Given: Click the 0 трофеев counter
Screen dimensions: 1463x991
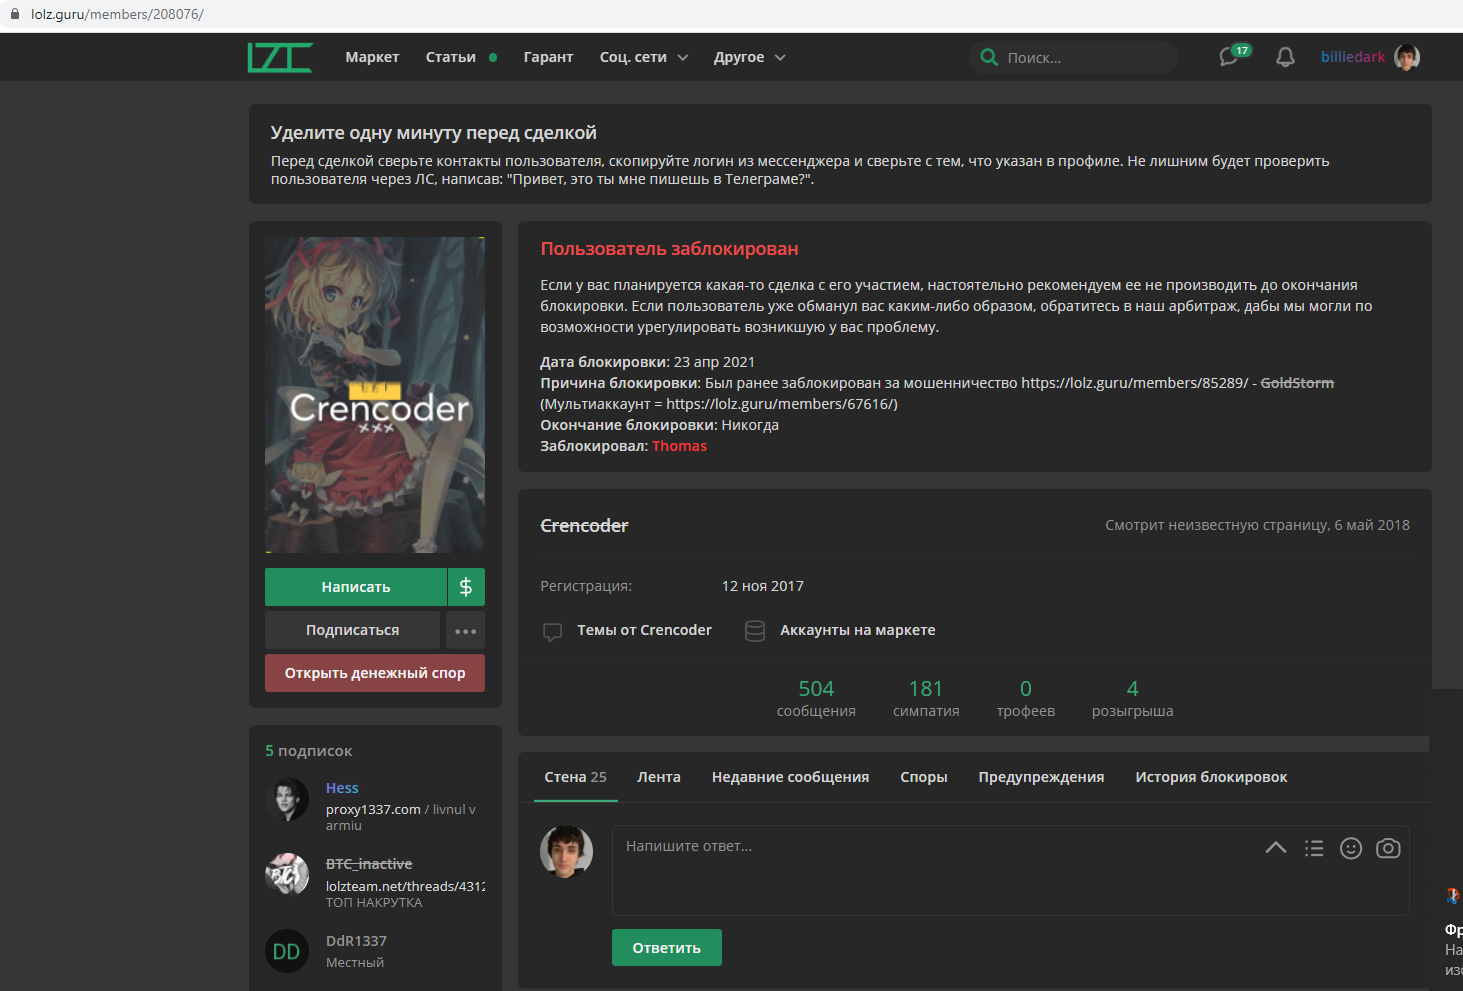Looking at the screenshot, I should [x=1026, y=698].
